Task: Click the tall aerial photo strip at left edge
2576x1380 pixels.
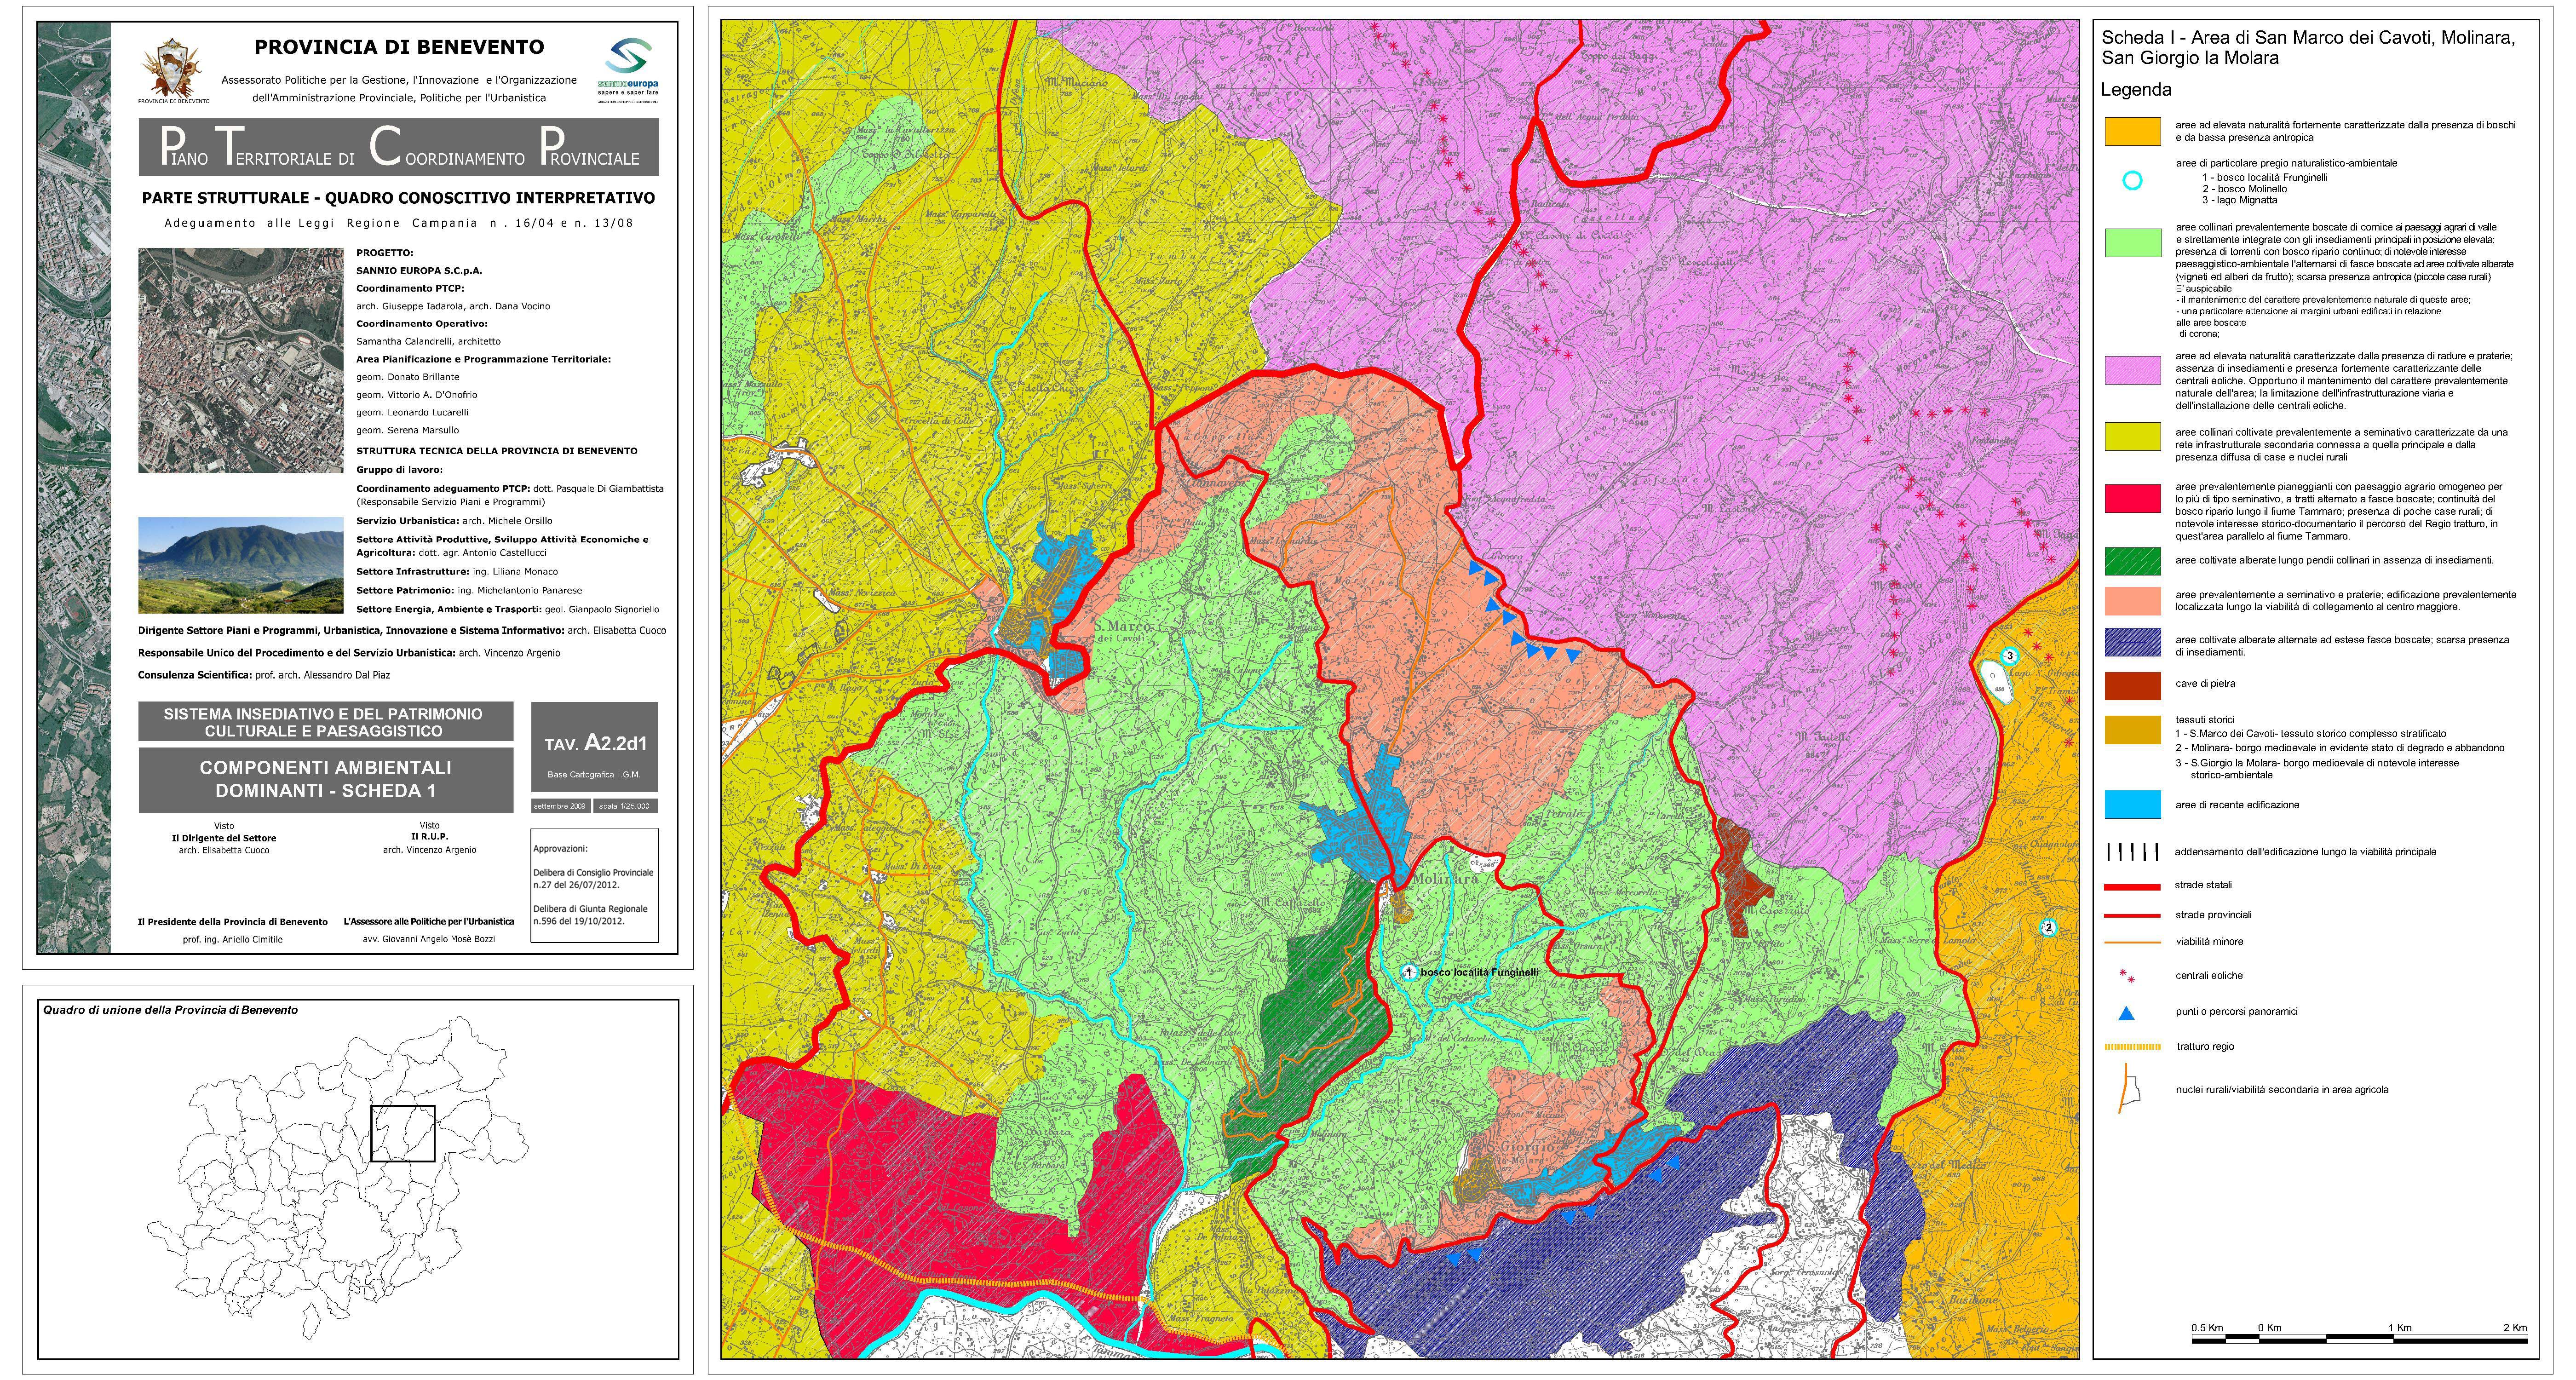Action: (74, 488)
